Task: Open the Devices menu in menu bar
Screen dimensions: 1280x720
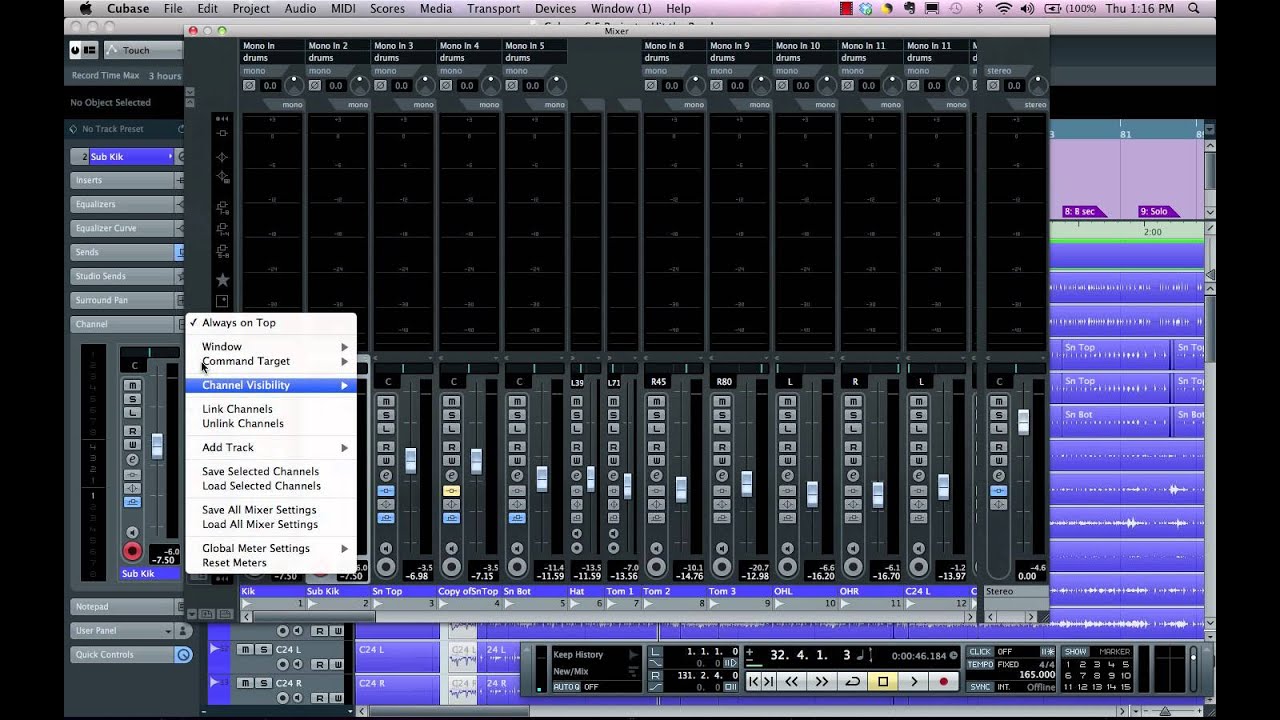Action: click(555, 9)
